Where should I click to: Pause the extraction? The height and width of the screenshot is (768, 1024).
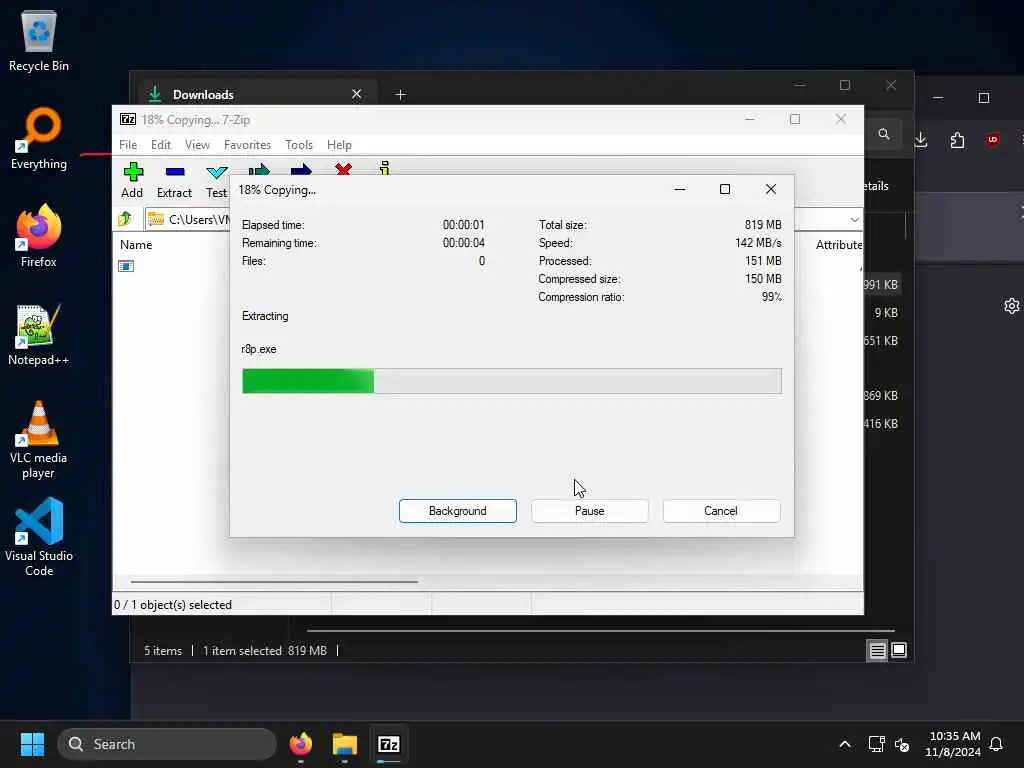590,511
